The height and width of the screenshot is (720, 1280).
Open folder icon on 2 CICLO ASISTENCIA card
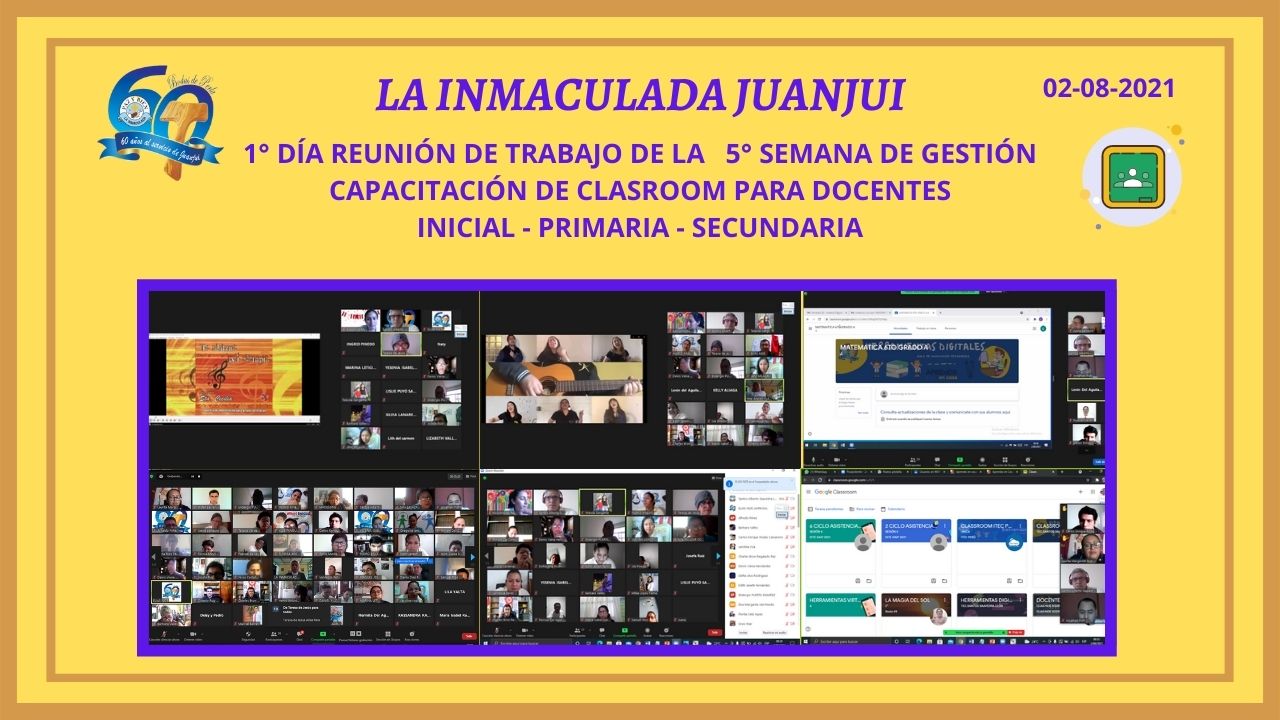[x=944, y=581]
